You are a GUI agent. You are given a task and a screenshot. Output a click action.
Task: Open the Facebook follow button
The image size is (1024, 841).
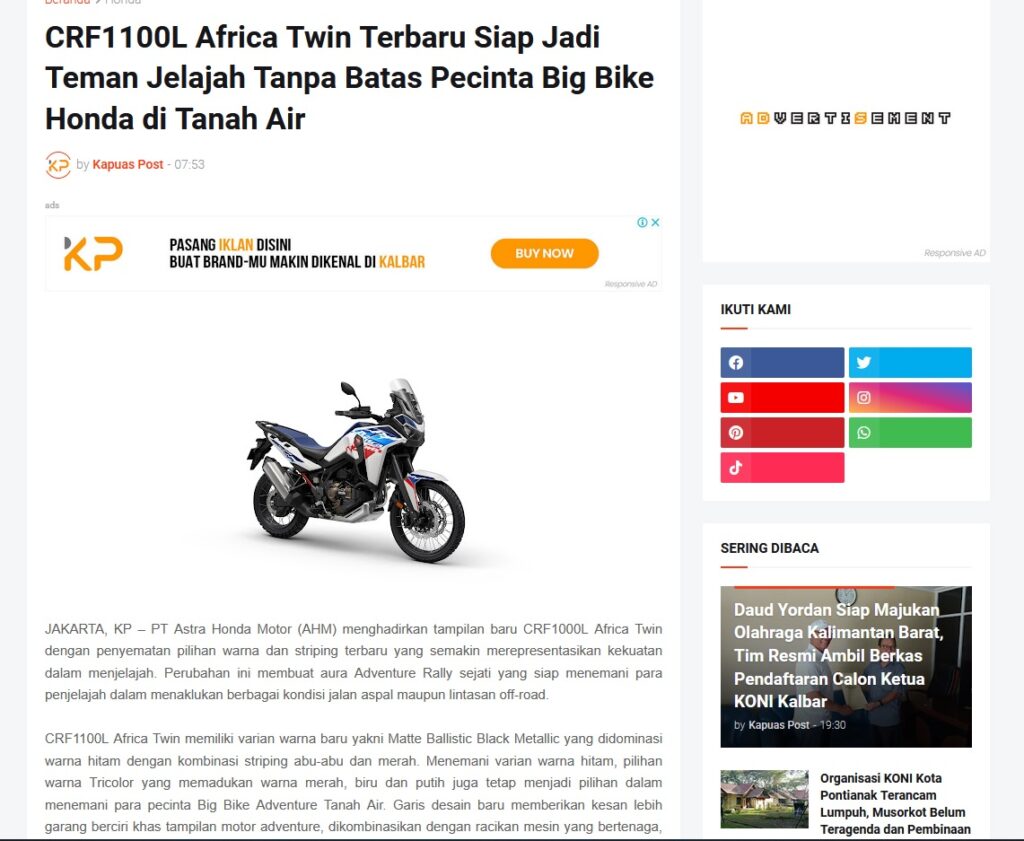782,362
